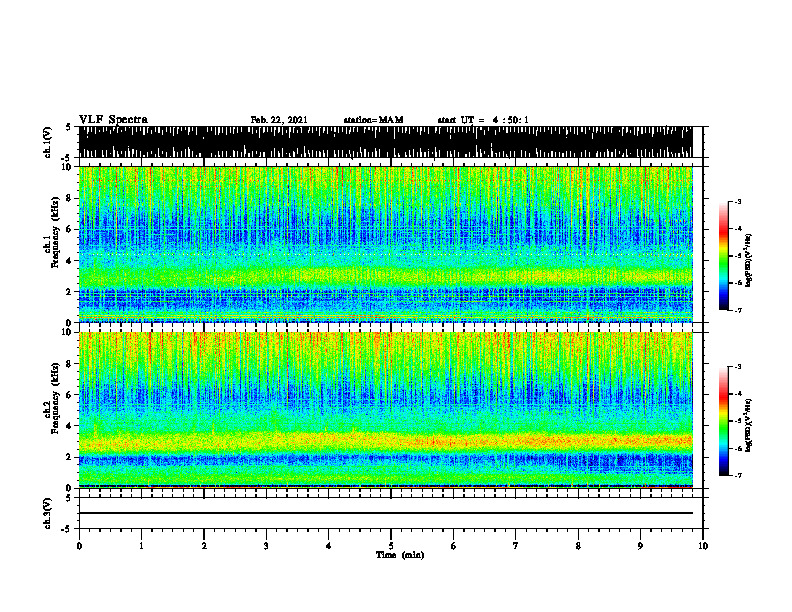Image resolution: width=792 pixels, height=612 pixels.
Task: Click the "5" tick on ch.1(V) axis
Action: pos(68,128)
